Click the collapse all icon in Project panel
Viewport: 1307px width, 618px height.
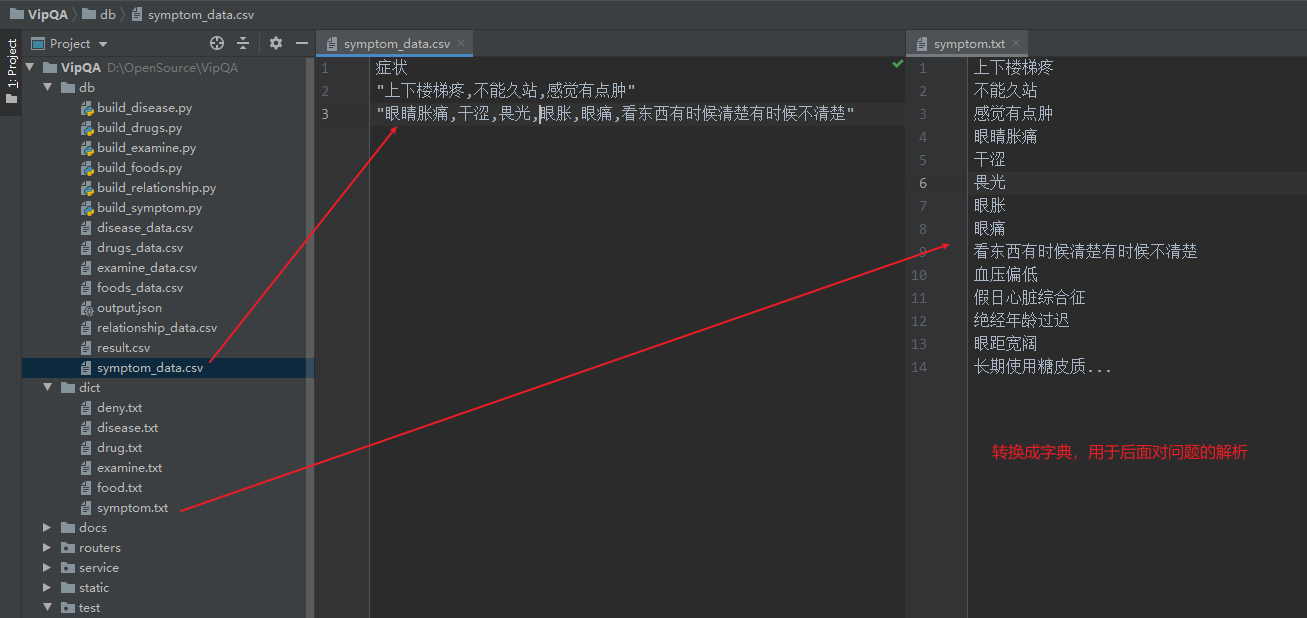tap(243, 43)
